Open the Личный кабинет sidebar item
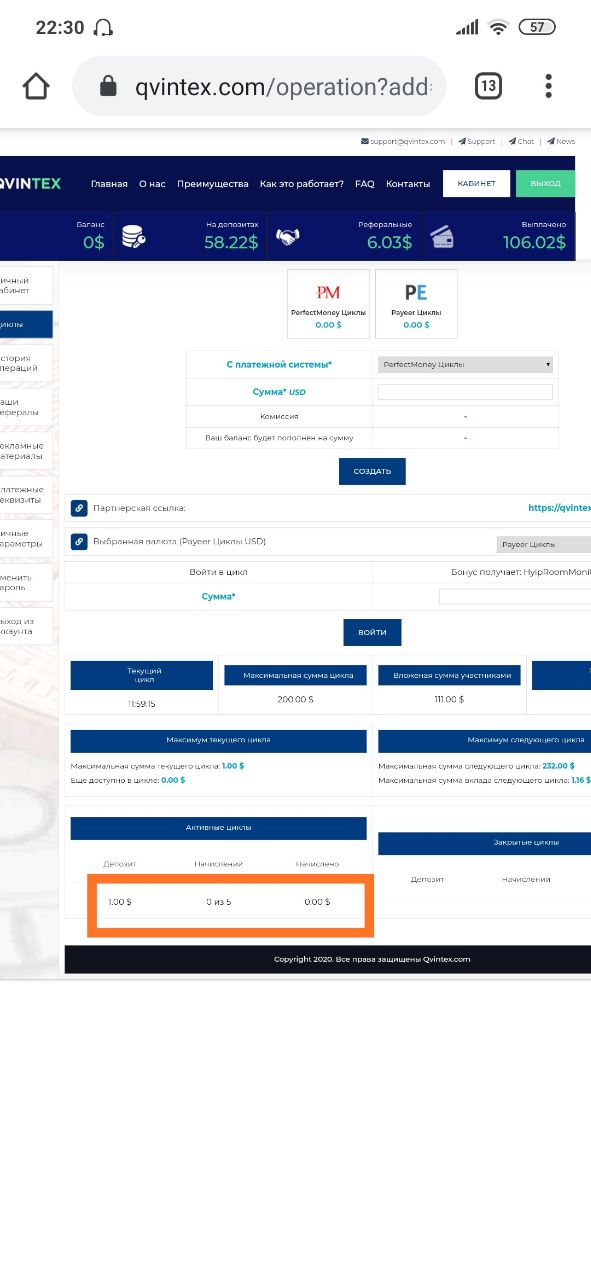This screenshot has height=1280, width=591. (x=26, y=285)
